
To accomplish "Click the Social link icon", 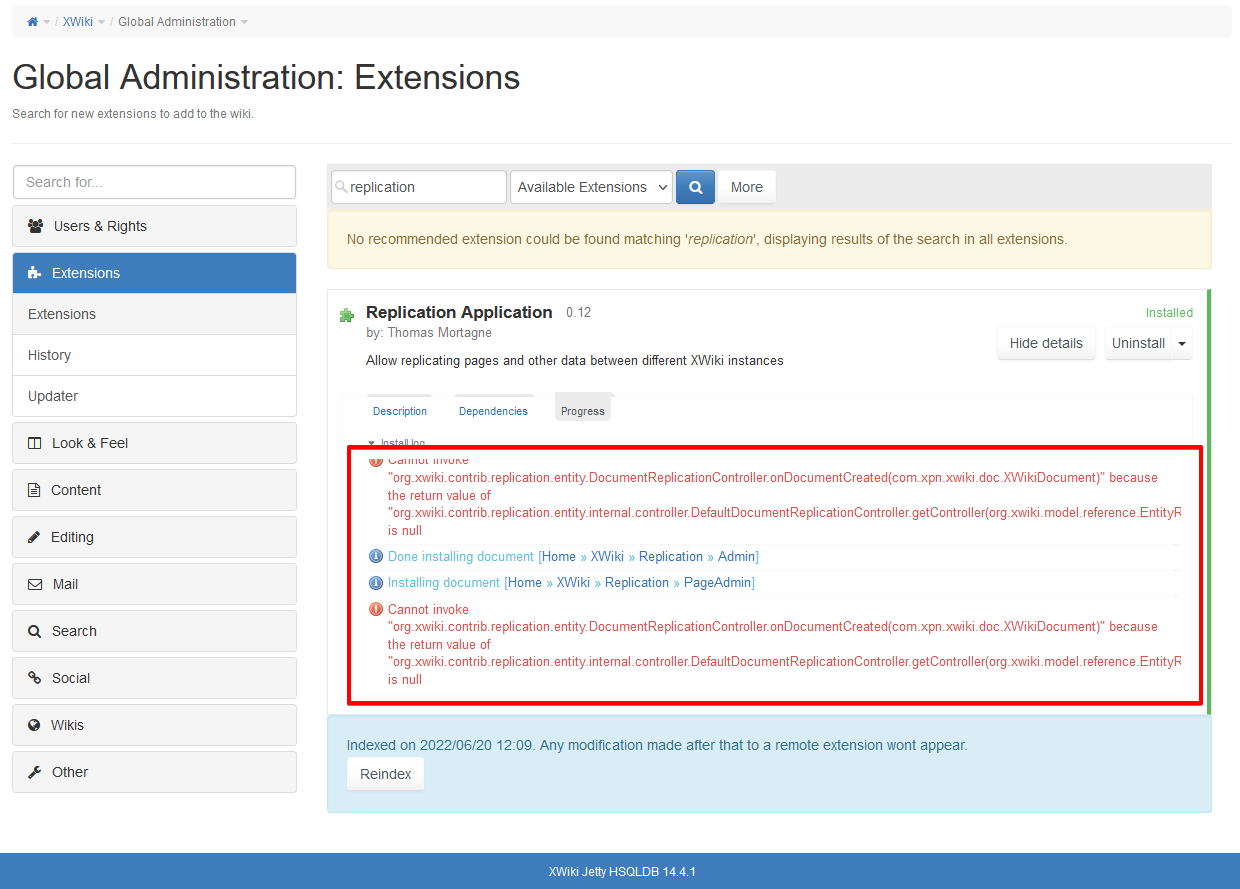I will pyautogui.click(x=34, y=678).
